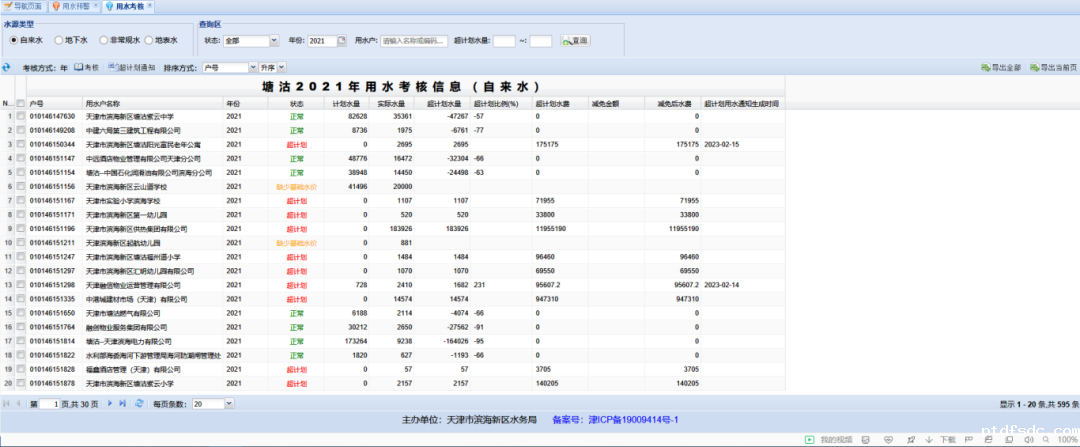Select 自来水 water source radio
Screen dimensions: 1080x447
point(14,41)
